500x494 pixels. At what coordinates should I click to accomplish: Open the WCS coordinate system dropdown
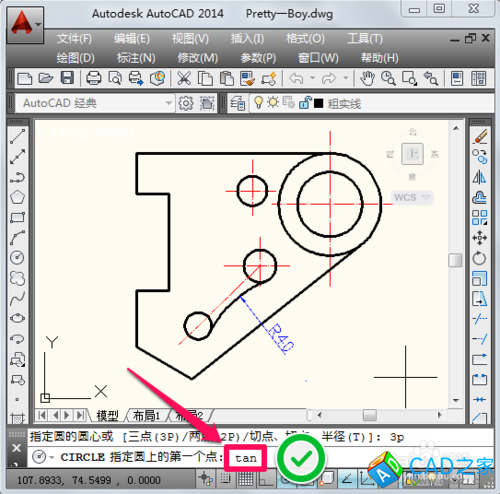pyautogui.click(x=426, y=197)
